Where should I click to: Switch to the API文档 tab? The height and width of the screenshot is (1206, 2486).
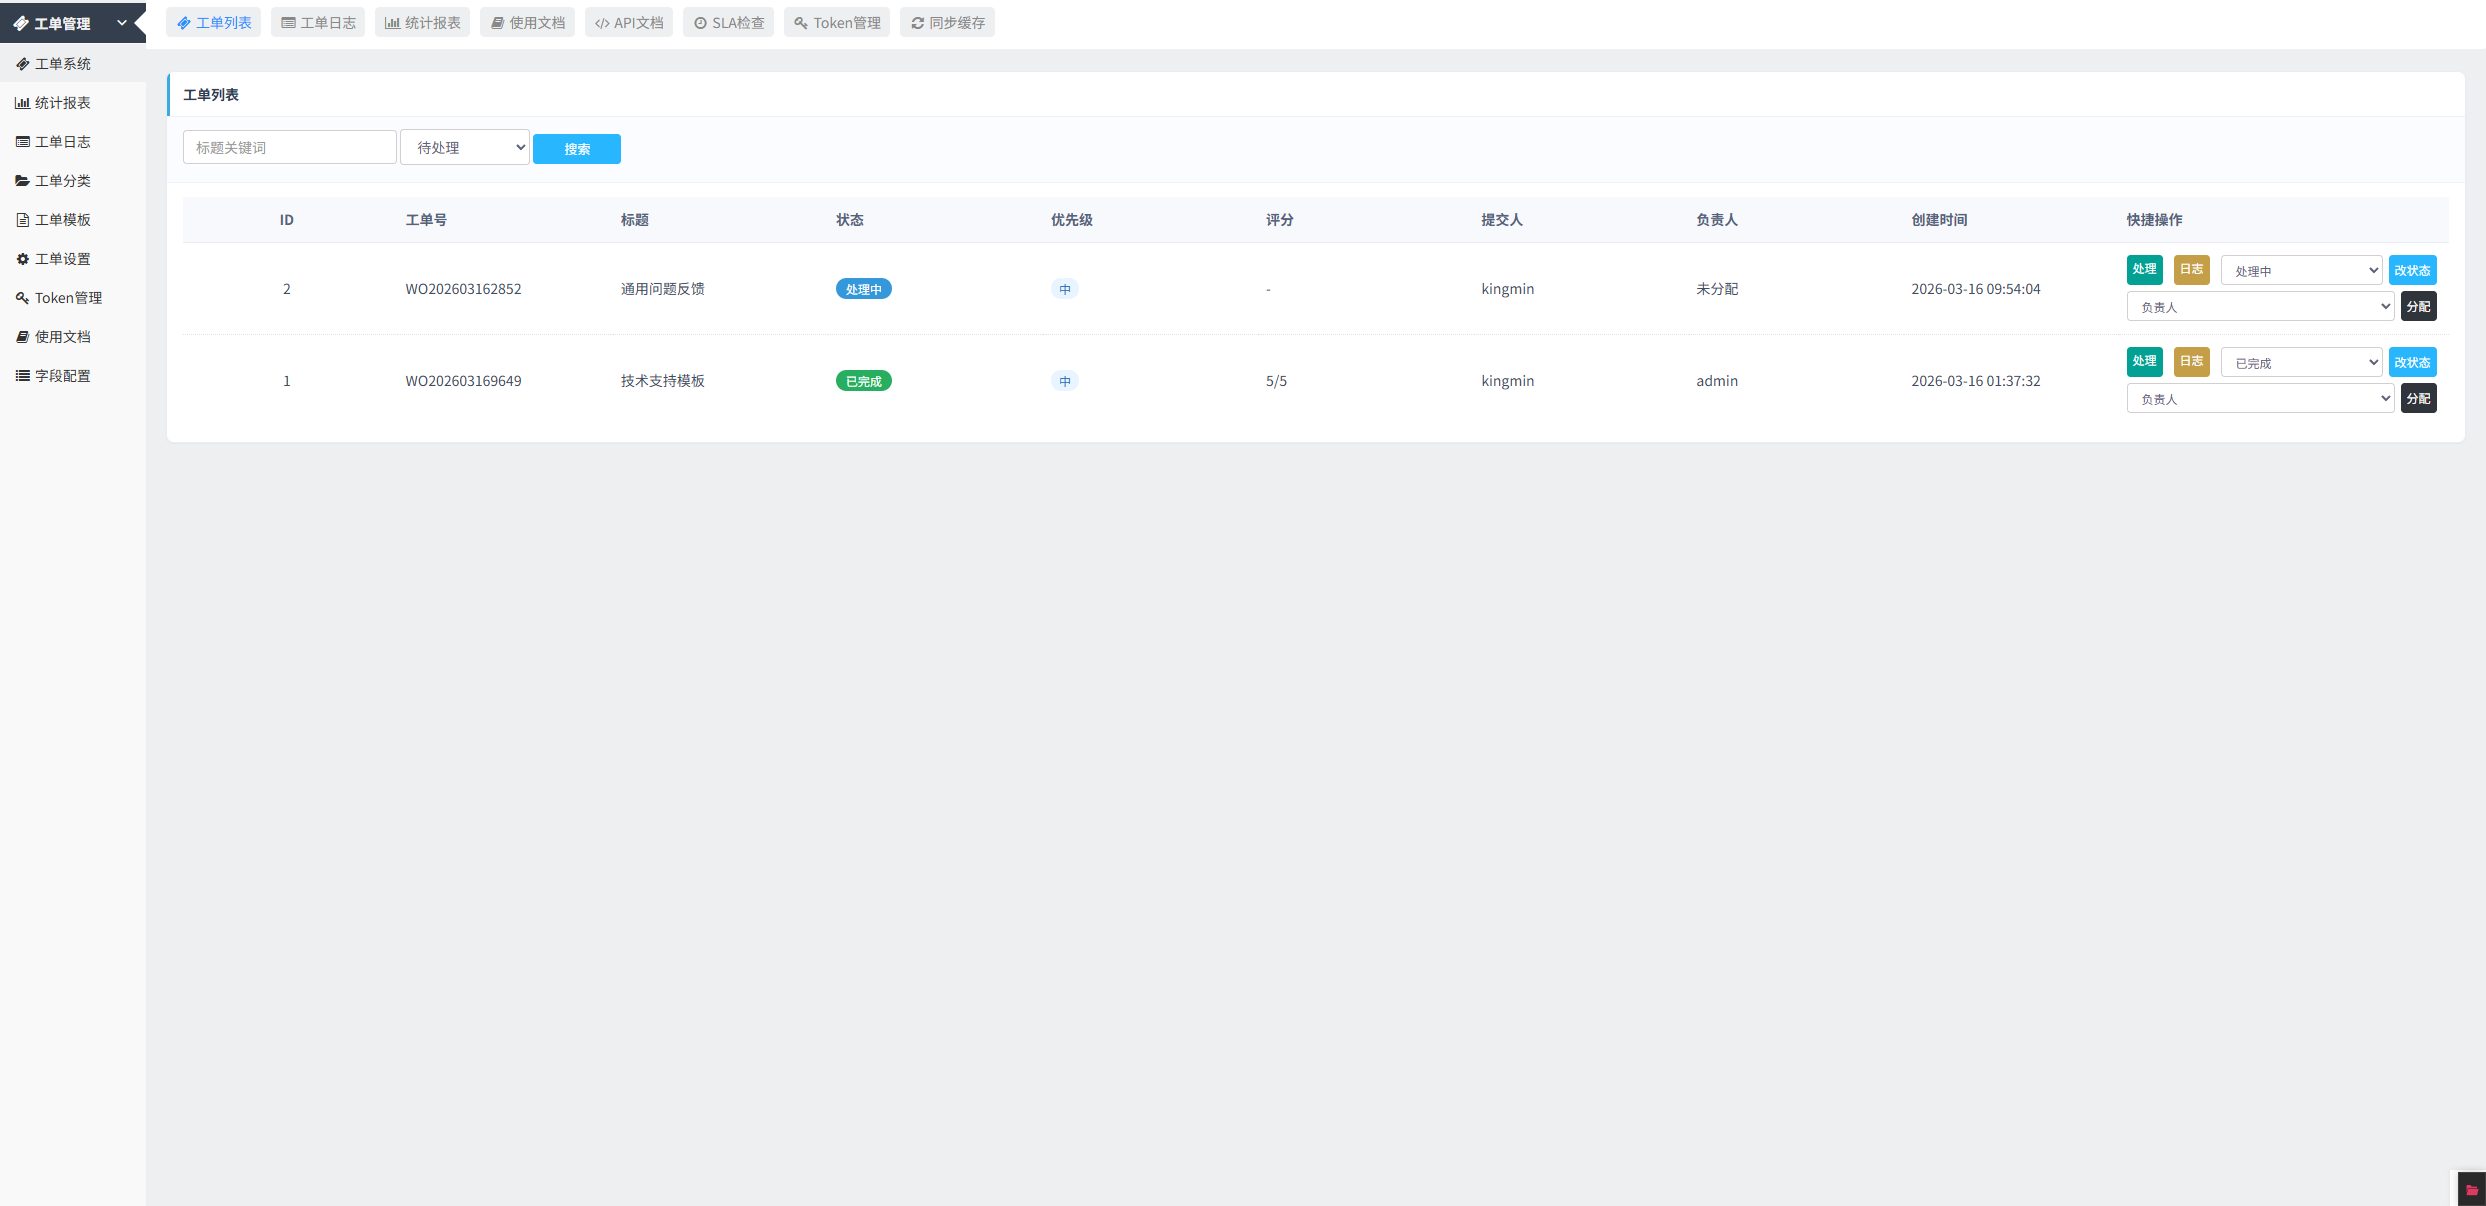point(629,23)
